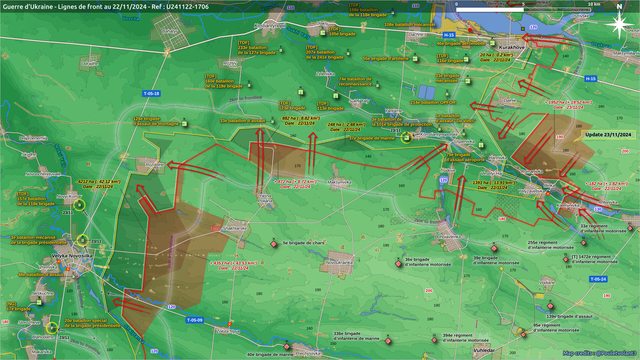Select the 394e régiment d'infanterie motorisée marker
The width and height of the screenshot is (640, 360).
tap(434, 340)
